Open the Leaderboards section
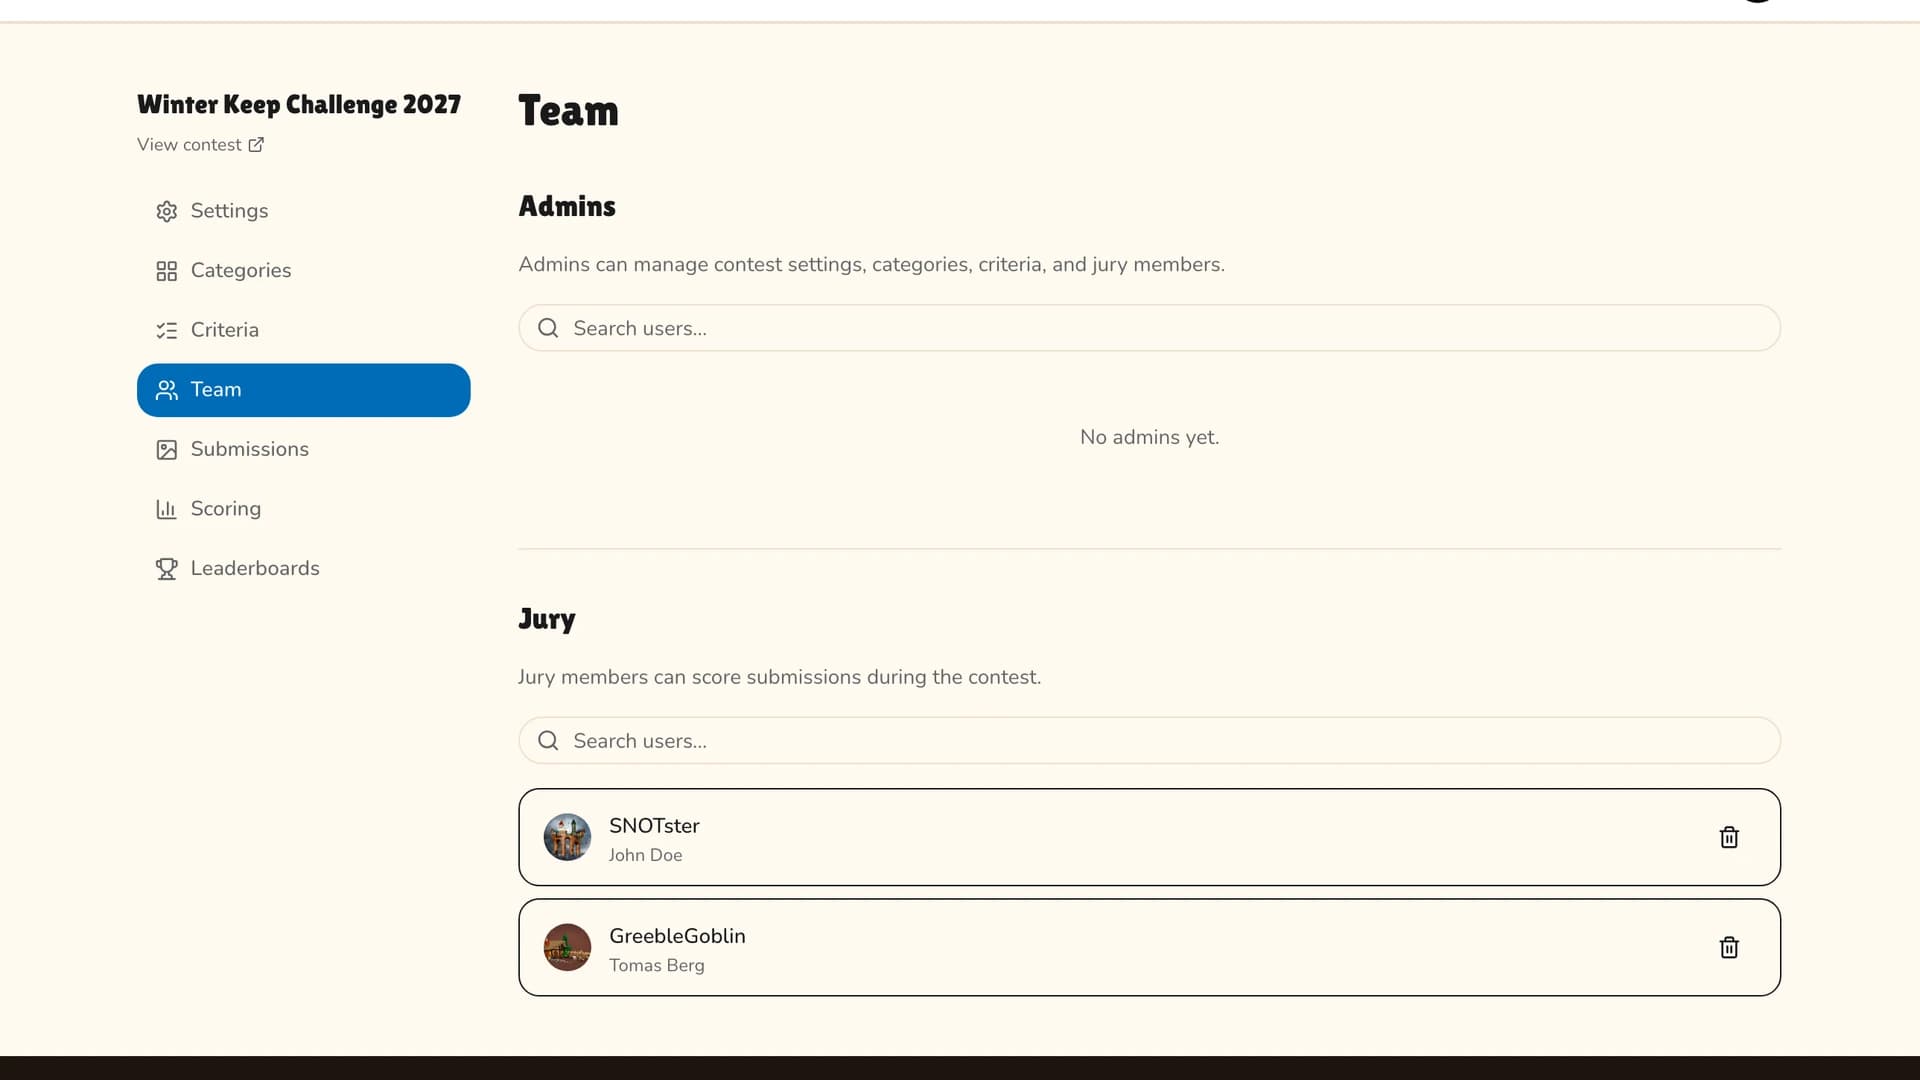The height and width of the screenshot is (1080, 1920). click(x=303, y=569)
